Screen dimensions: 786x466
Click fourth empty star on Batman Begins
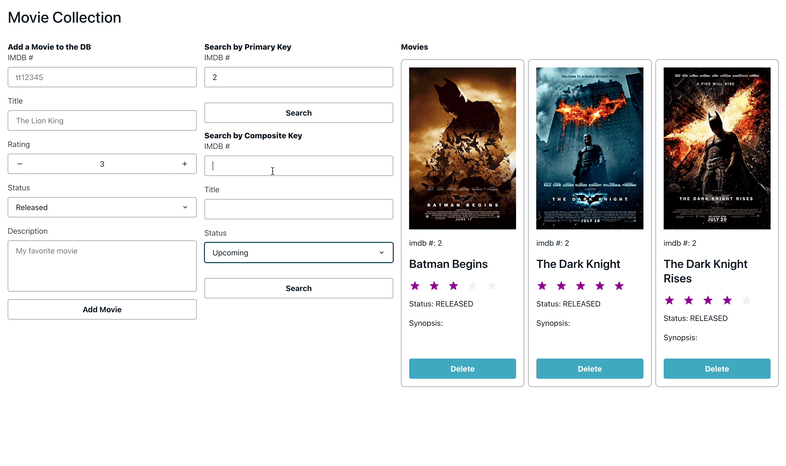tap(473, 286)
